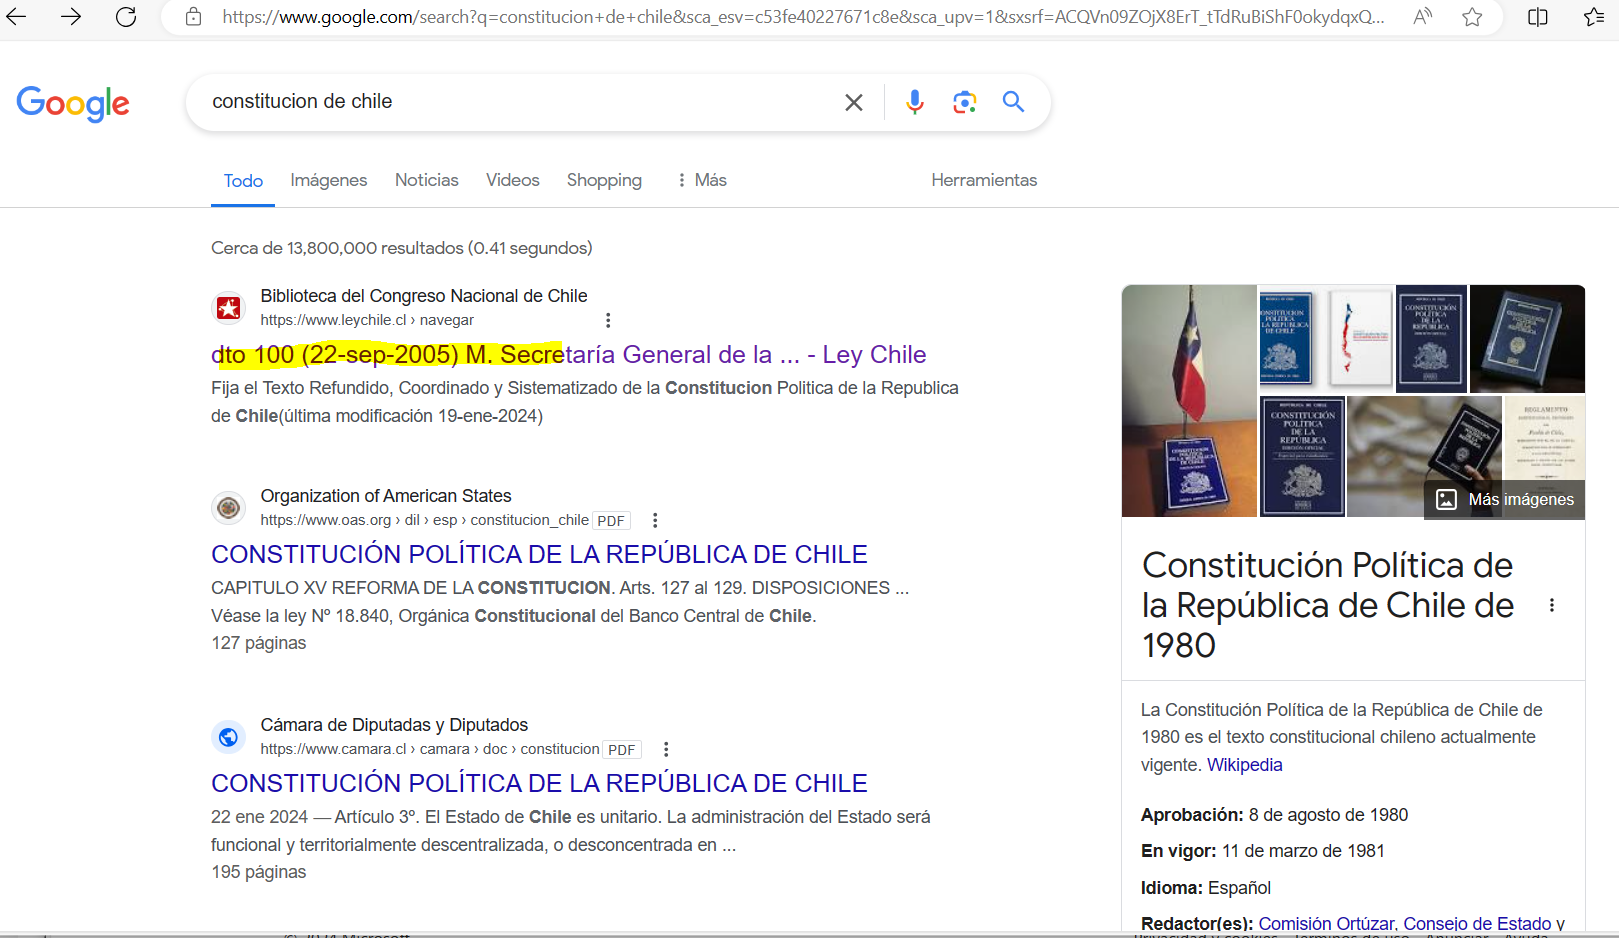
Task: Open OAS Constitución Política result title
Action: [x=539, y=554]
